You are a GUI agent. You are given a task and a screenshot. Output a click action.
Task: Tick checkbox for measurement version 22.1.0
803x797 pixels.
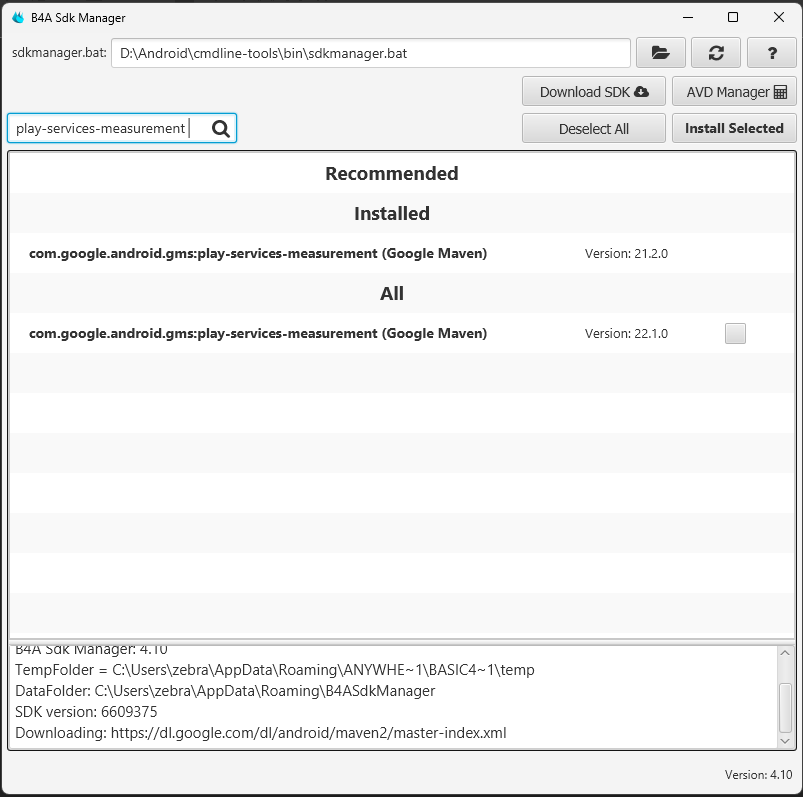[x=735, y=333]
